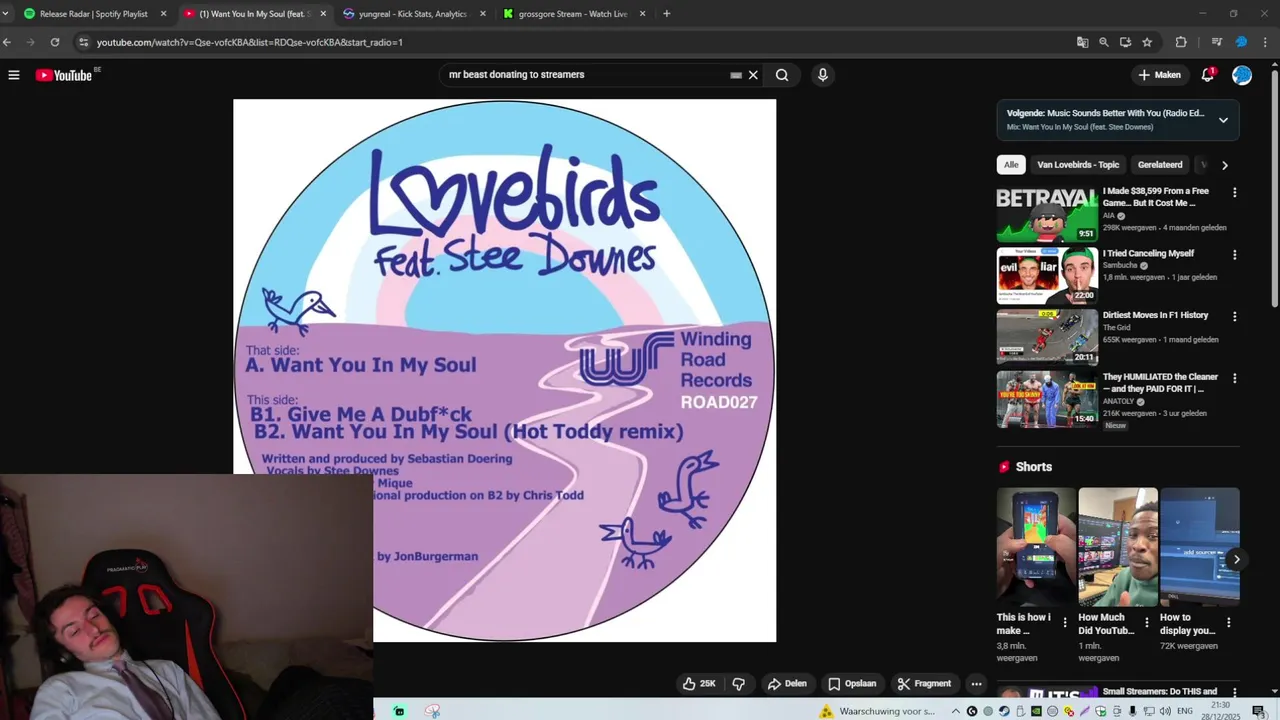Start voice search with the microphone
The height and width of the screenshot is (720, 1280).
(822, 75)
